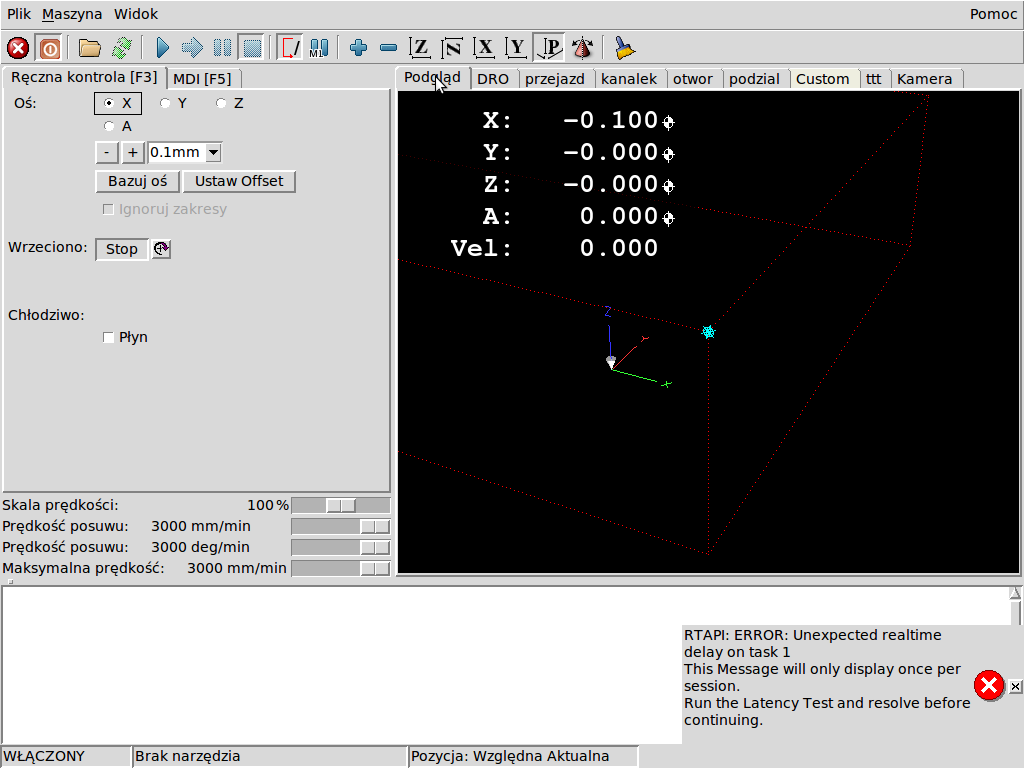The image size is (1024, 768).
Task: Click the cyan tool marker in preview
Action: click(x=709, y=332)
